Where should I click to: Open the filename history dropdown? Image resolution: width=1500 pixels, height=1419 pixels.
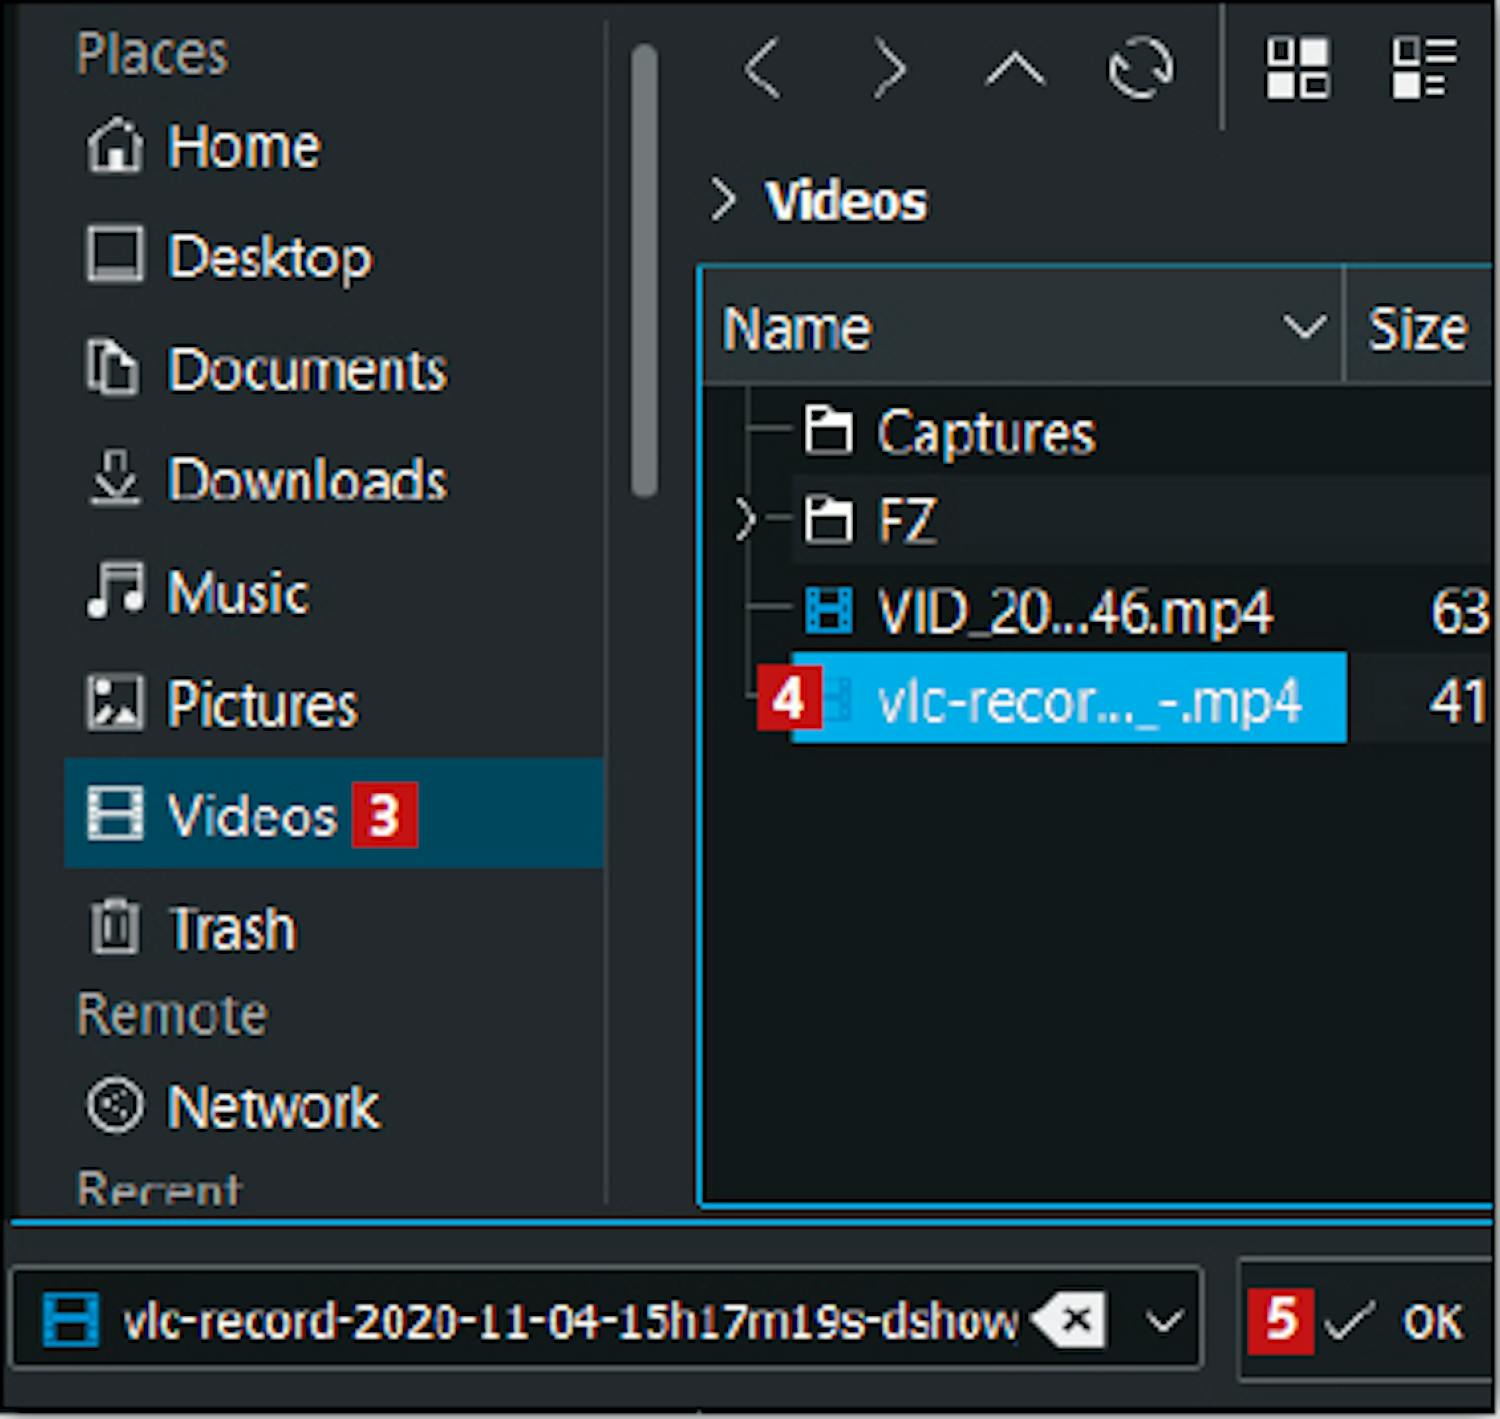point(1164,1322)
